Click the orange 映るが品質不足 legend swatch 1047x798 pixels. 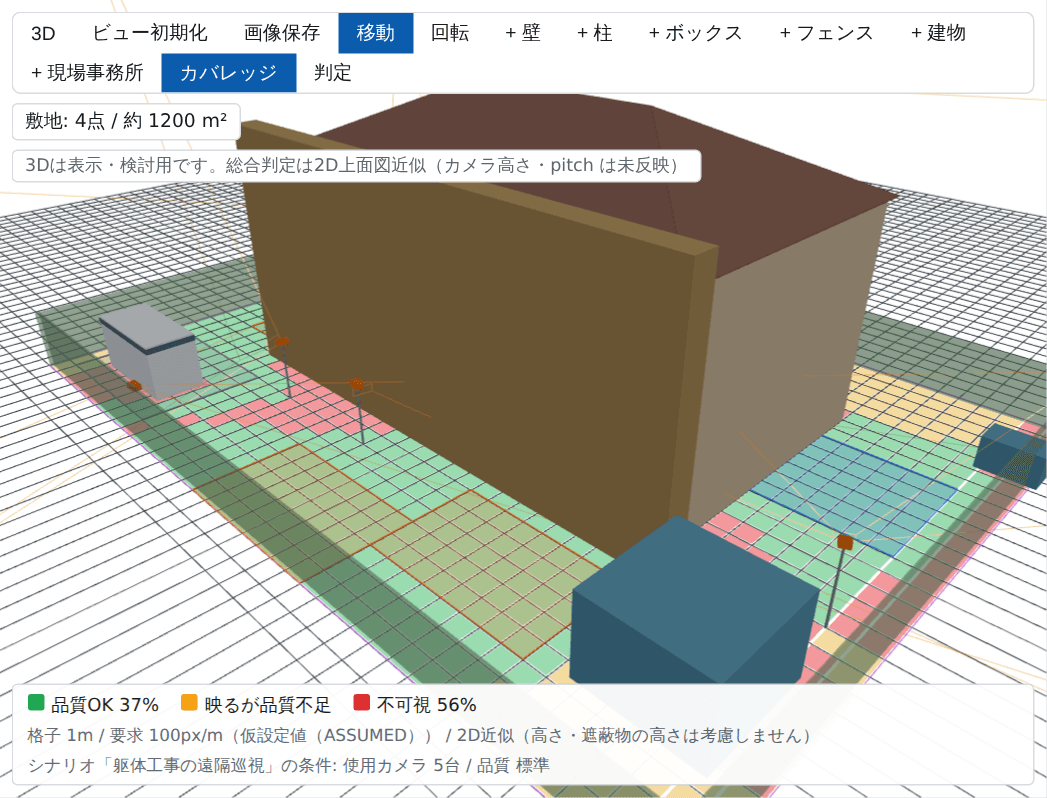click(x=190, y=703)
